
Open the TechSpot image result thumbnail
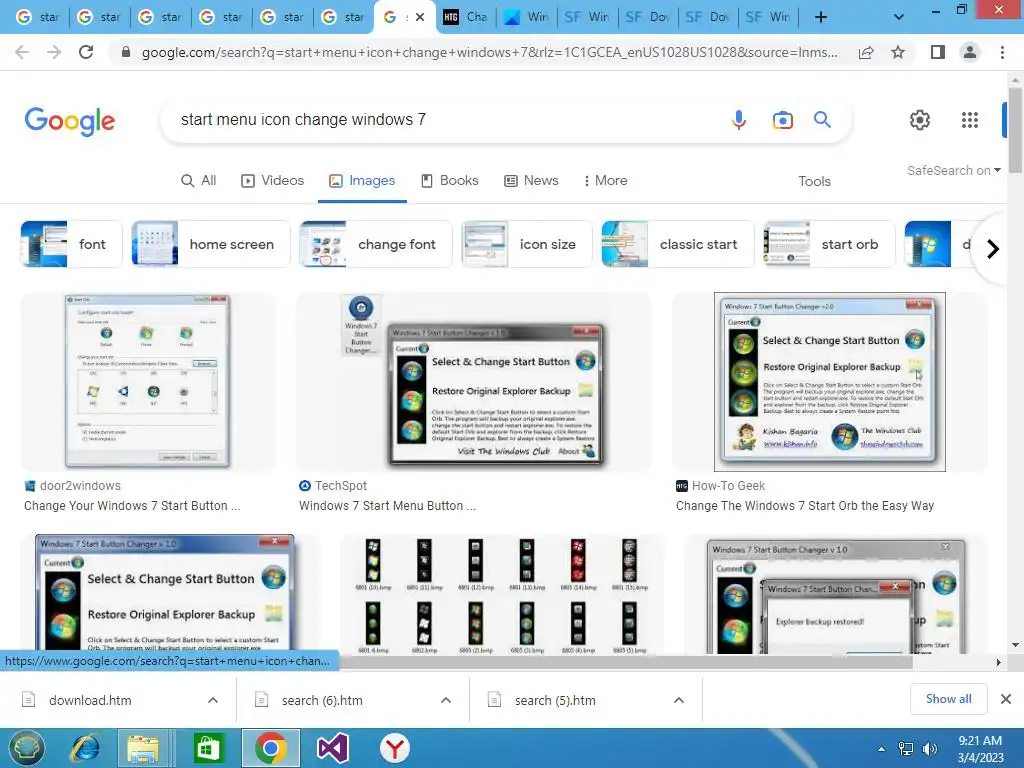coord(473,381)
